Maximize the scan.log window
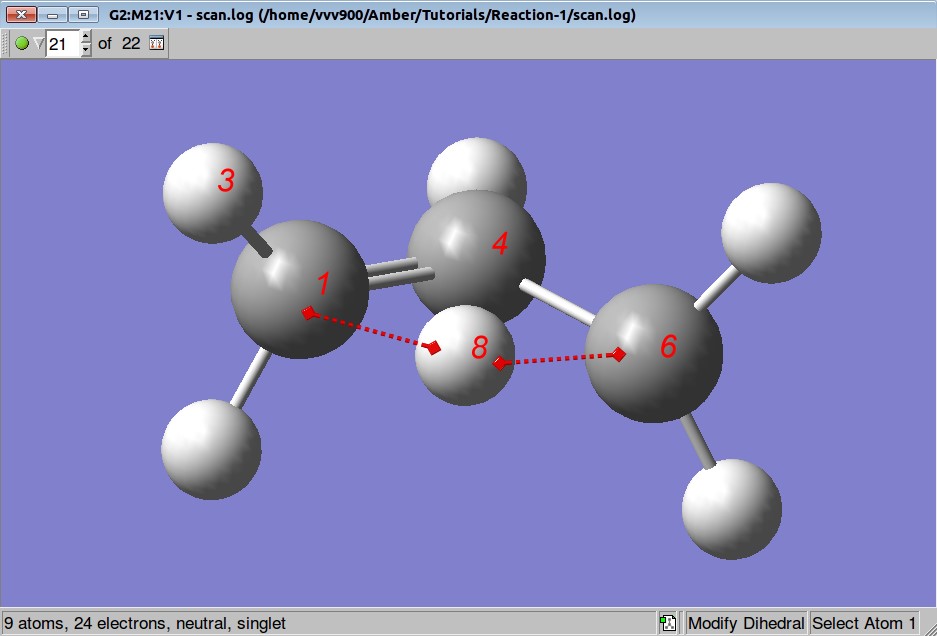This screenshot has width=937, height=636. (83, 14)
